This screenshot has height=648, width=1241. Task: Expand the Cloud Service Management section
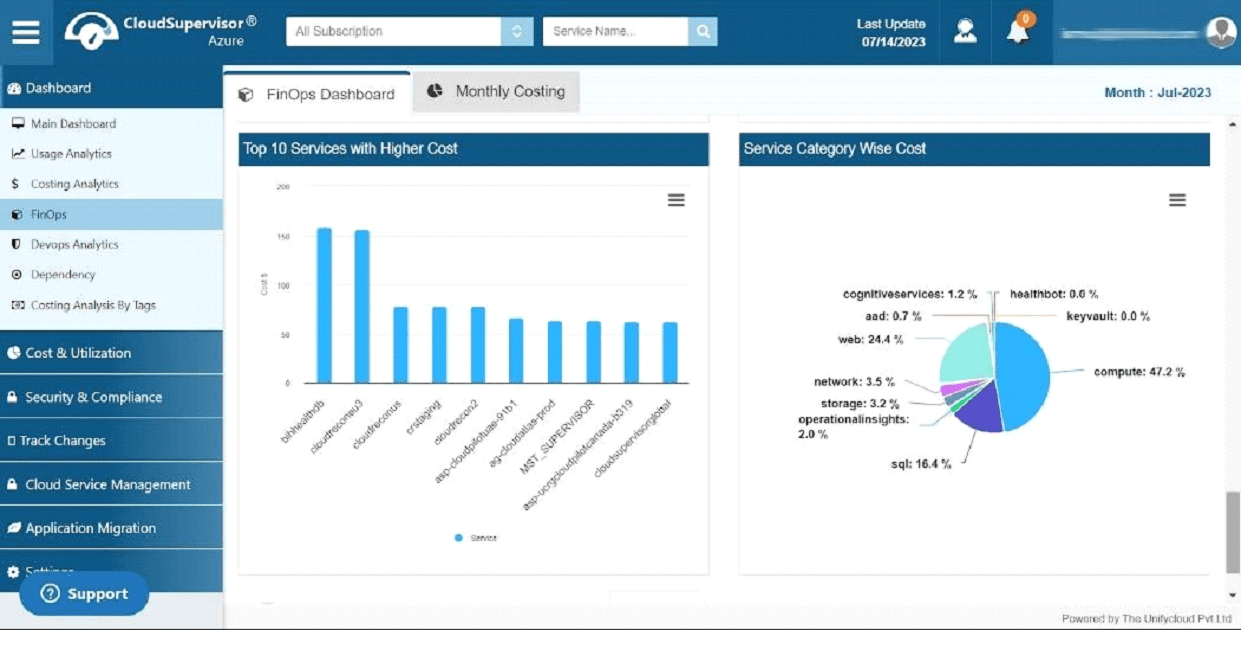[111, 485]
